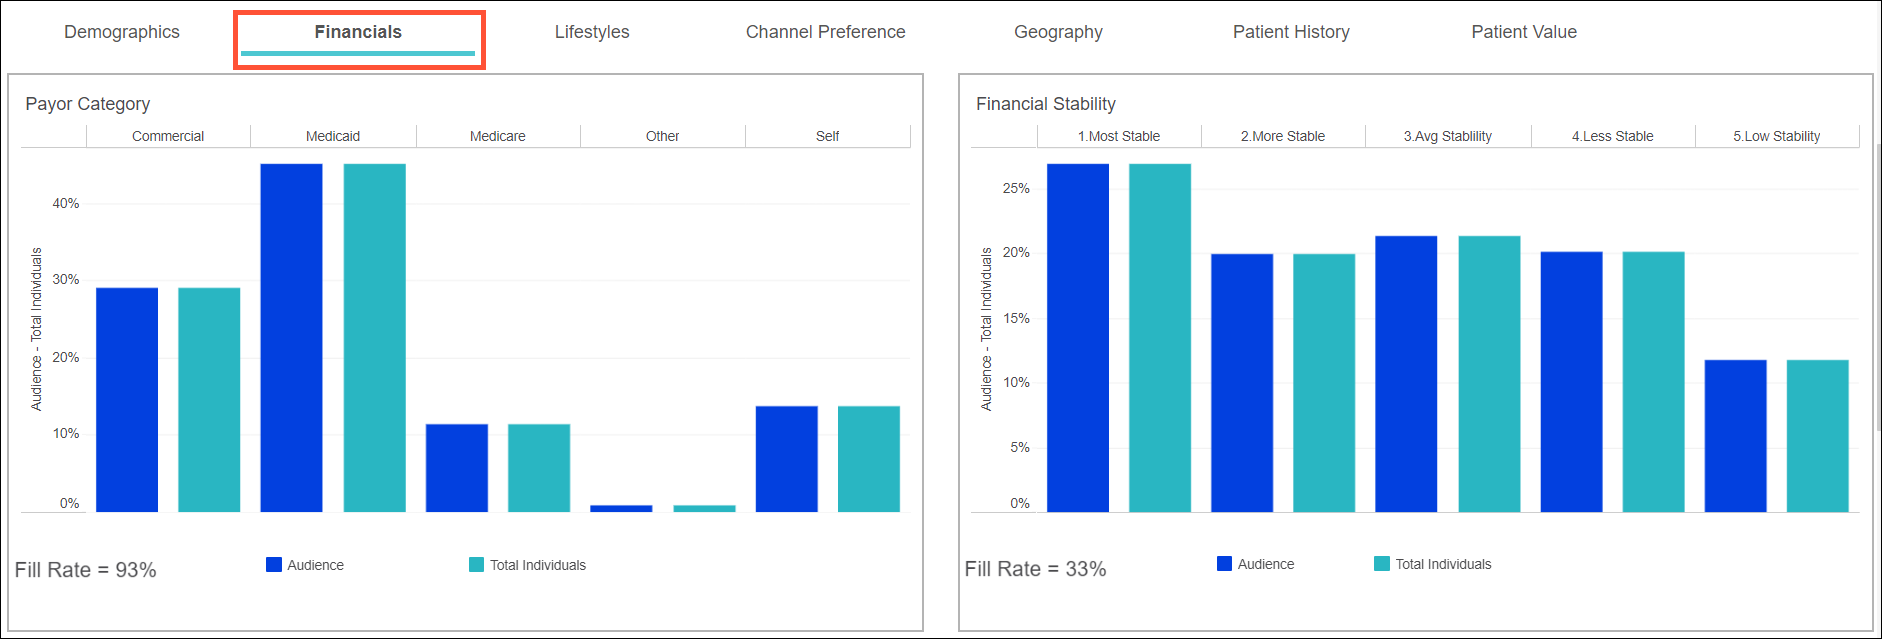
Task: Open the Channel Preference tab
Action: coord(825,32)
